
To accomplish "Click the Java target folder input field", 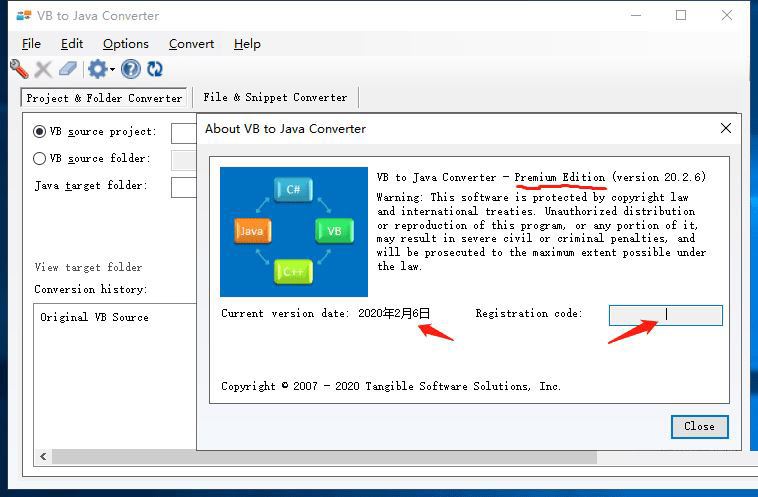I will tap(184, 187).
